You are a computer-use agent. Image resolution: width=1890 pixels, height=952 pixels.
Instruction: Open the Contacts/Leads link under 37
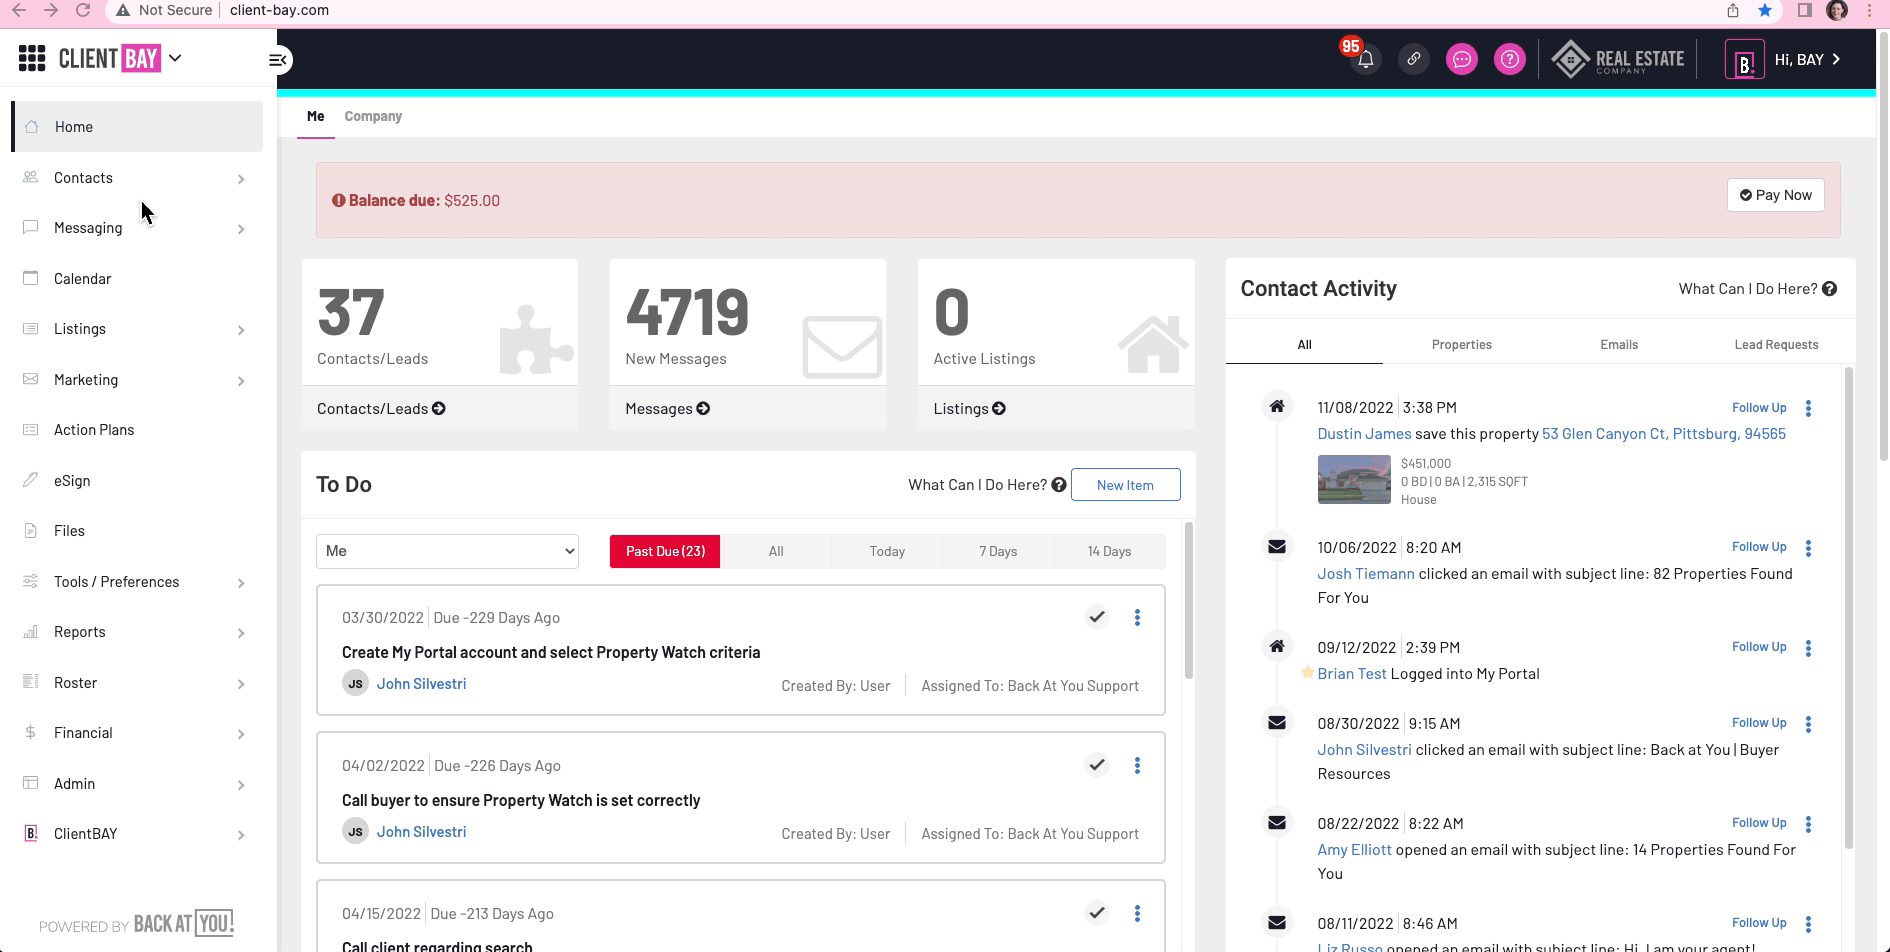(x=381, y=408)
